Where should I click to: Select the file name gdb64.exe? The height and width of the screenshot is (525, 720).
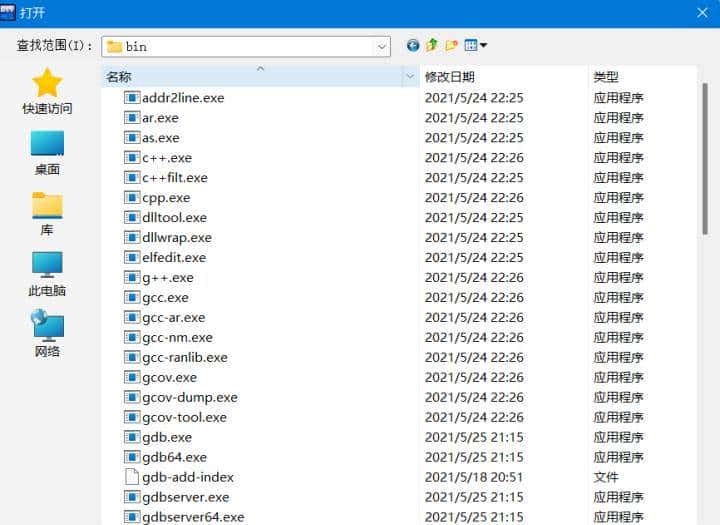click(x=174, y=457)
